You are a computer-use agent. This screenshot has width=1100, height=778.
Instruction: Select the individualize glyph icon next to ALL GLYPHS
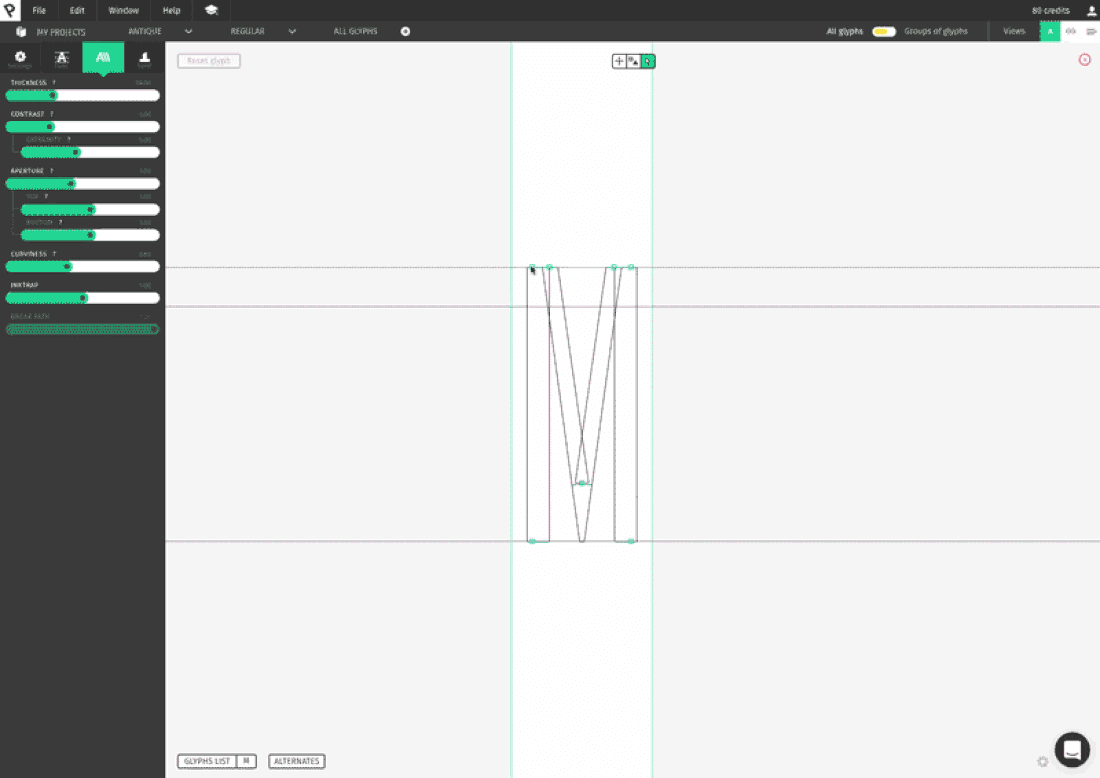coord(405,31)
